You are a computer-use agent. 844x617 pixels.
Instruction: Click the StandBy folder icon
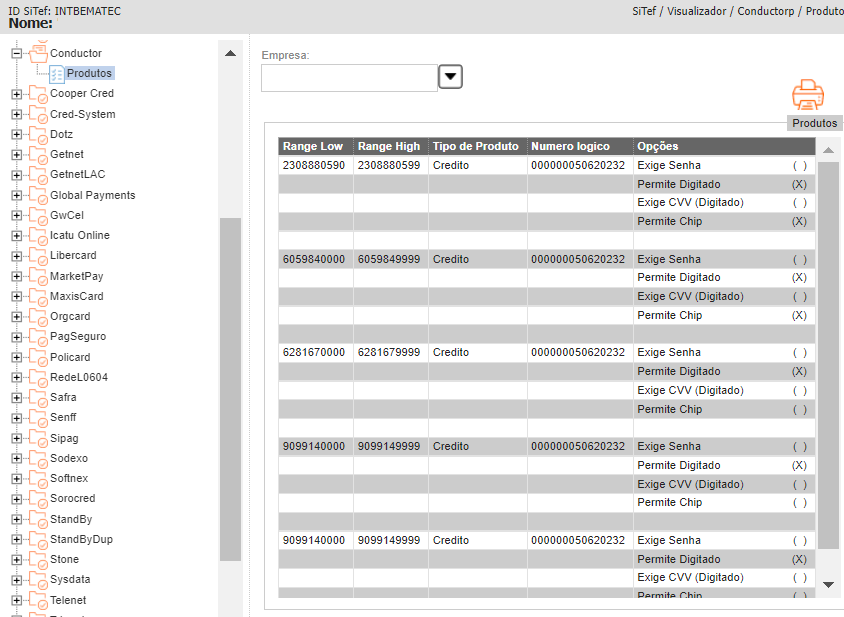pos(38,520)
